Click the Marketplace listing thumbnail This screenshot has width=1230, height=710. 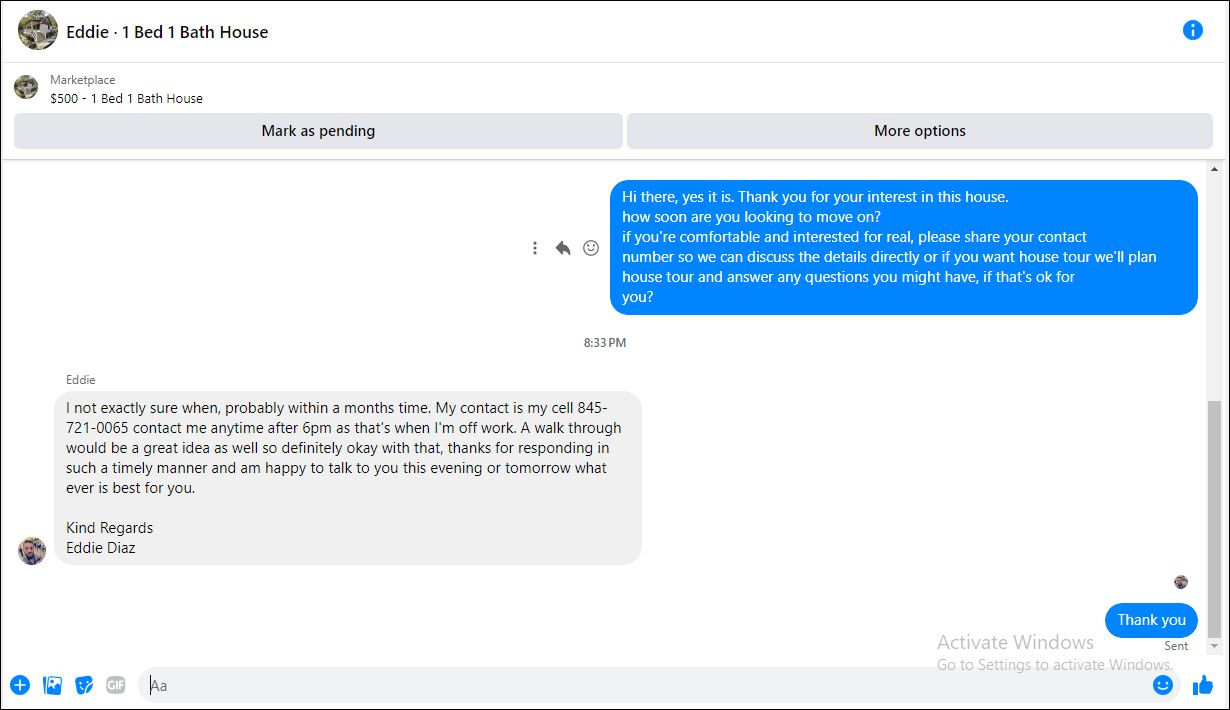[26, 87]
